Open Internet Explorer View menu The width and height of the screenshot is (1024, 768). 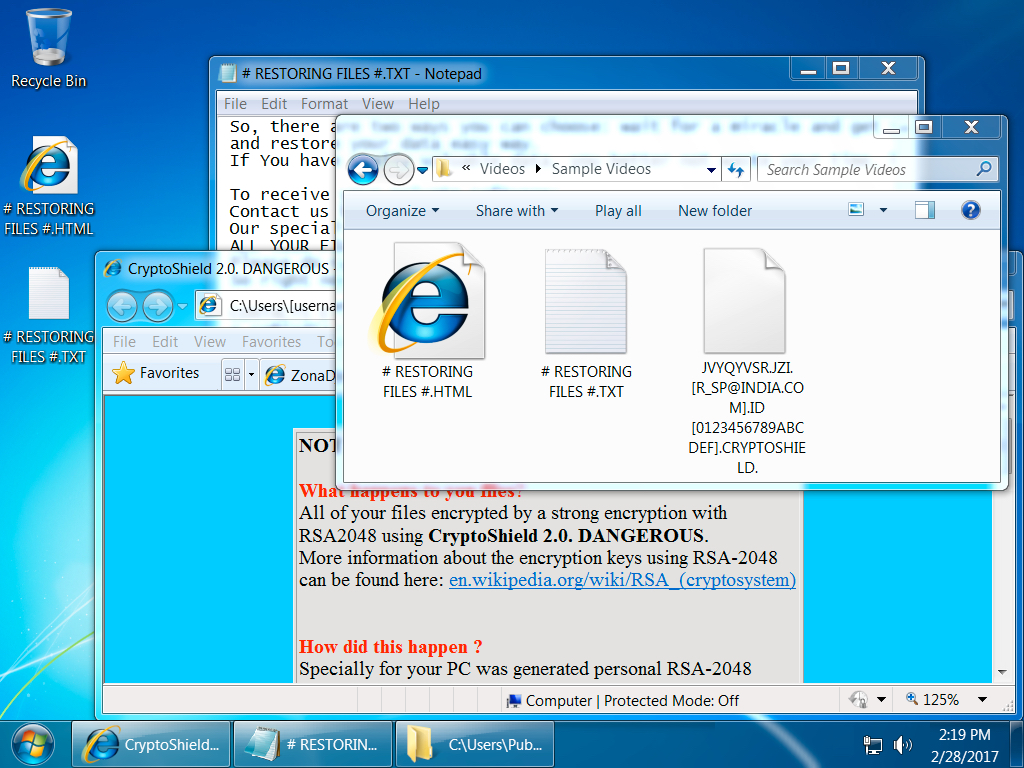(210, 342)
